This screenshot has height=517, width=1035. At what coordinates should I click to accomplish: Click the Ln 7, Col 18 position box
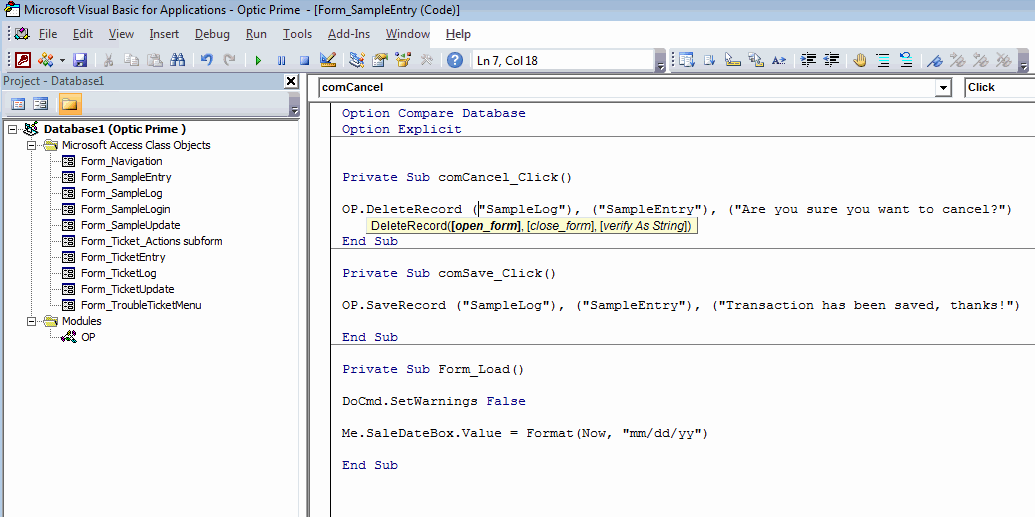563,60
